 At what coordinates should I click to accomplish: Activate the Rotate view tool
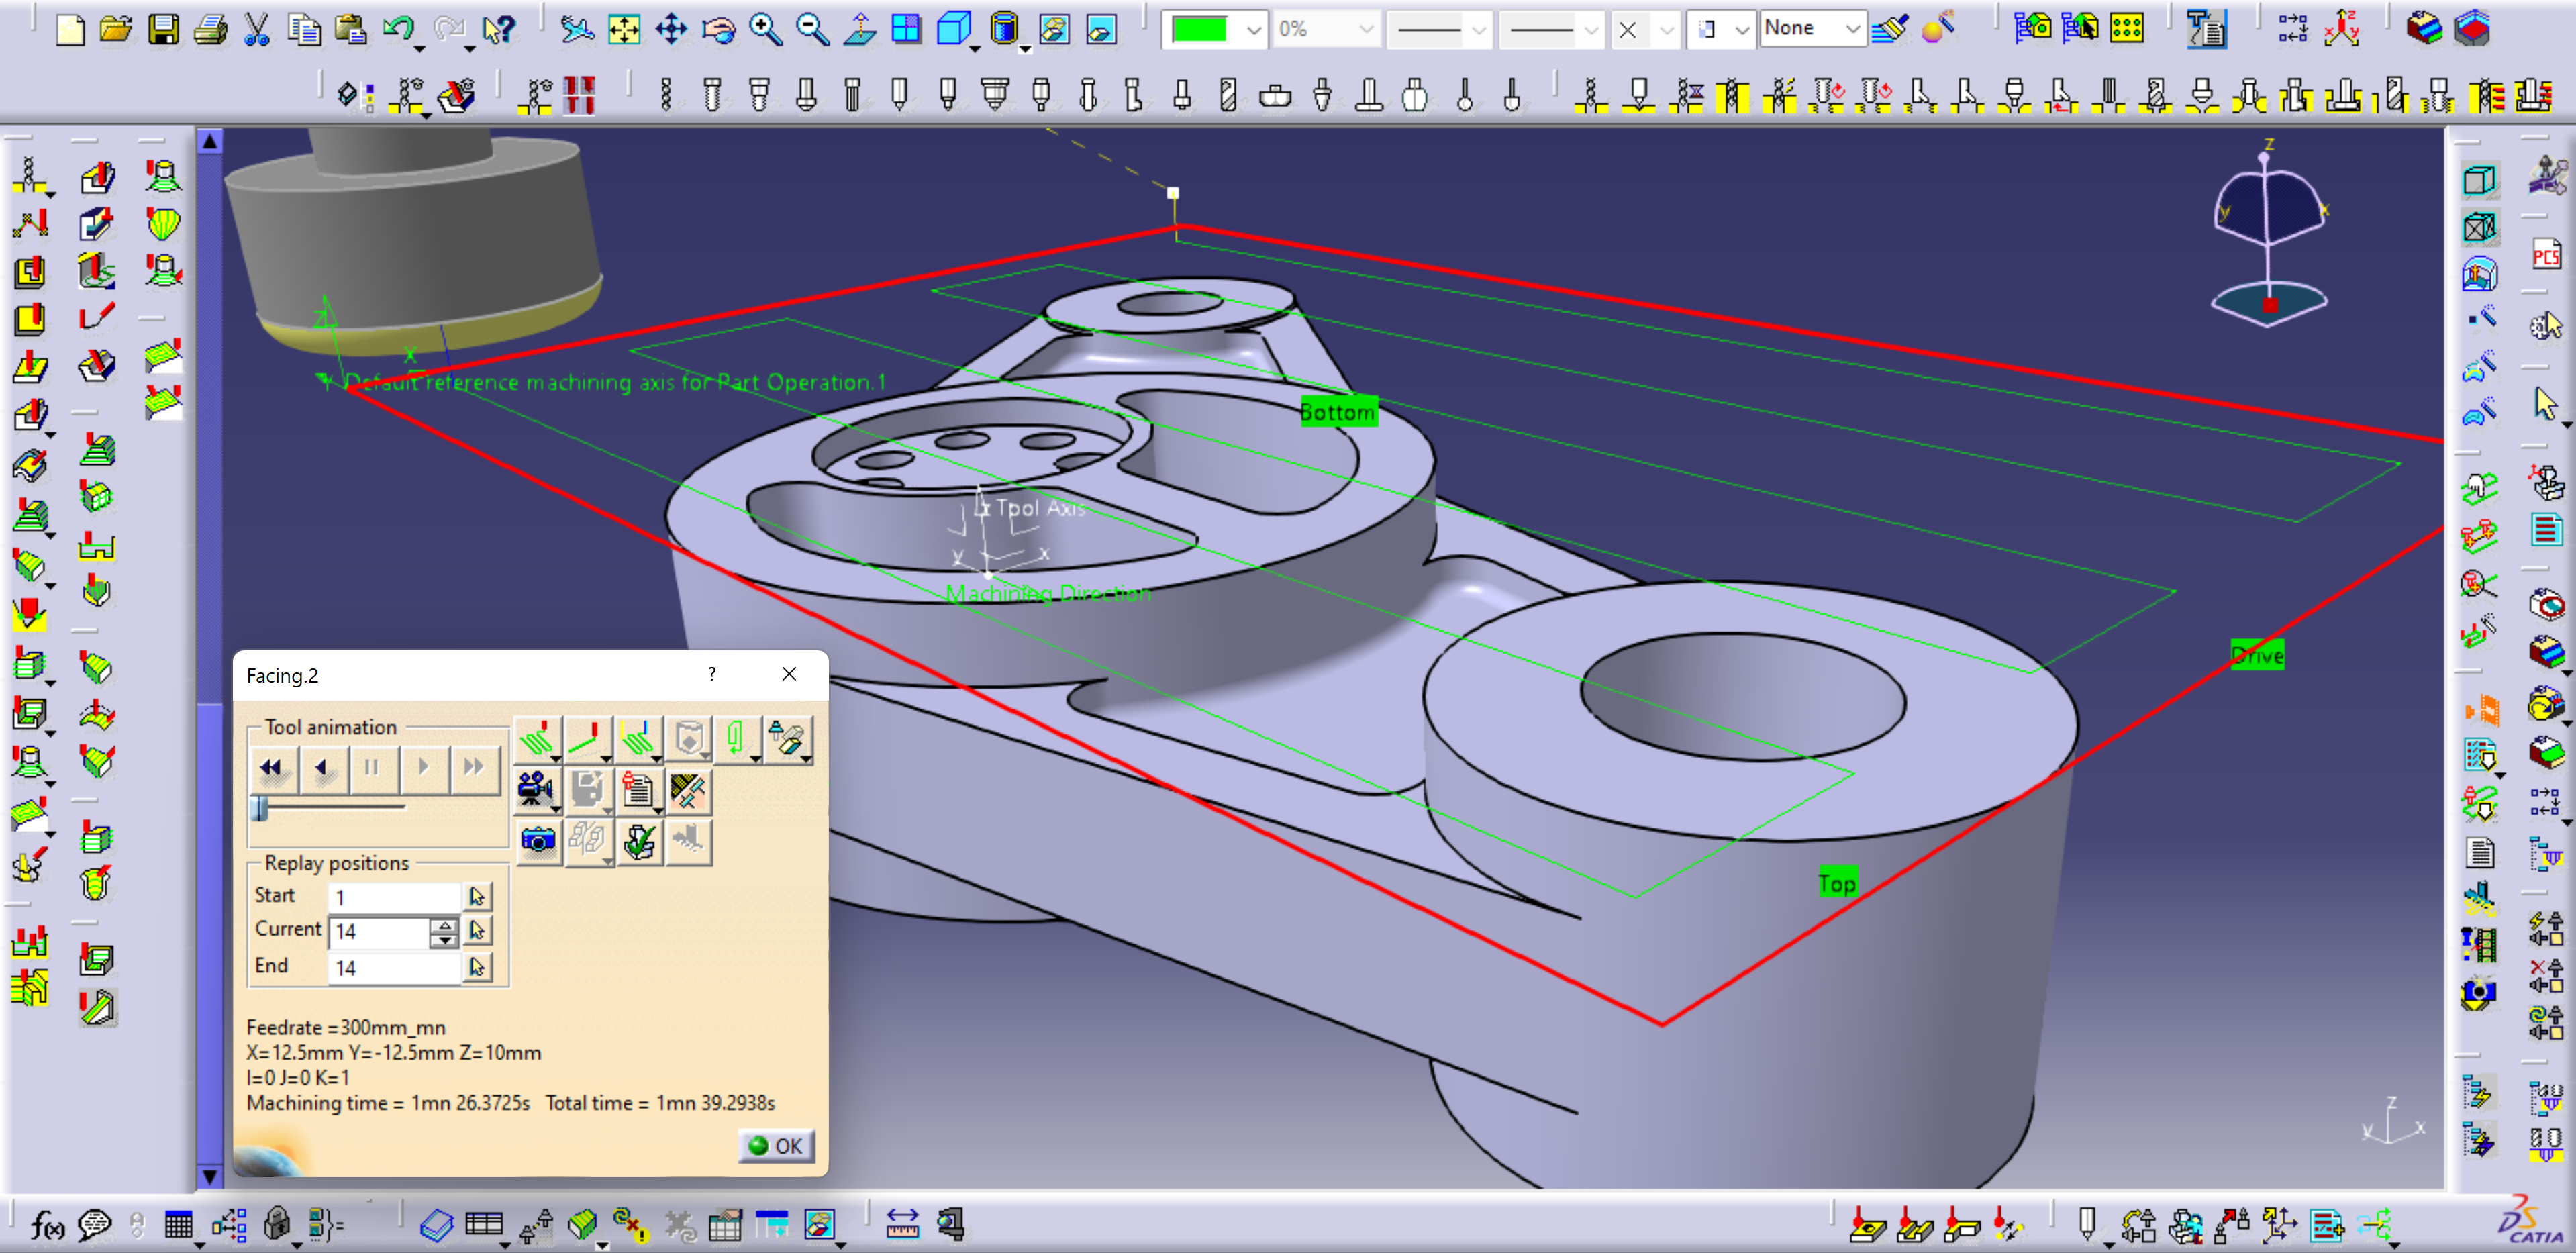(x=718, y=29)
